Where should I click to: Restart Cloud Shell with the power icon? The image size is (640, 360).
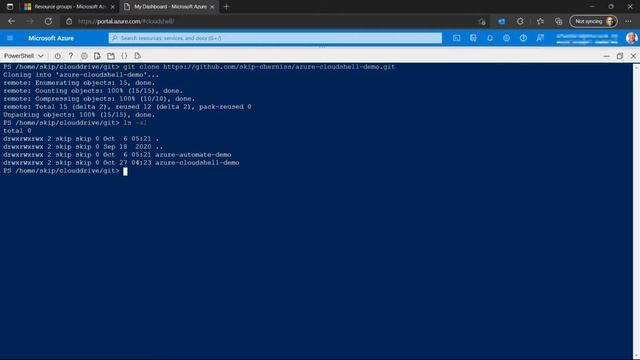58,56
